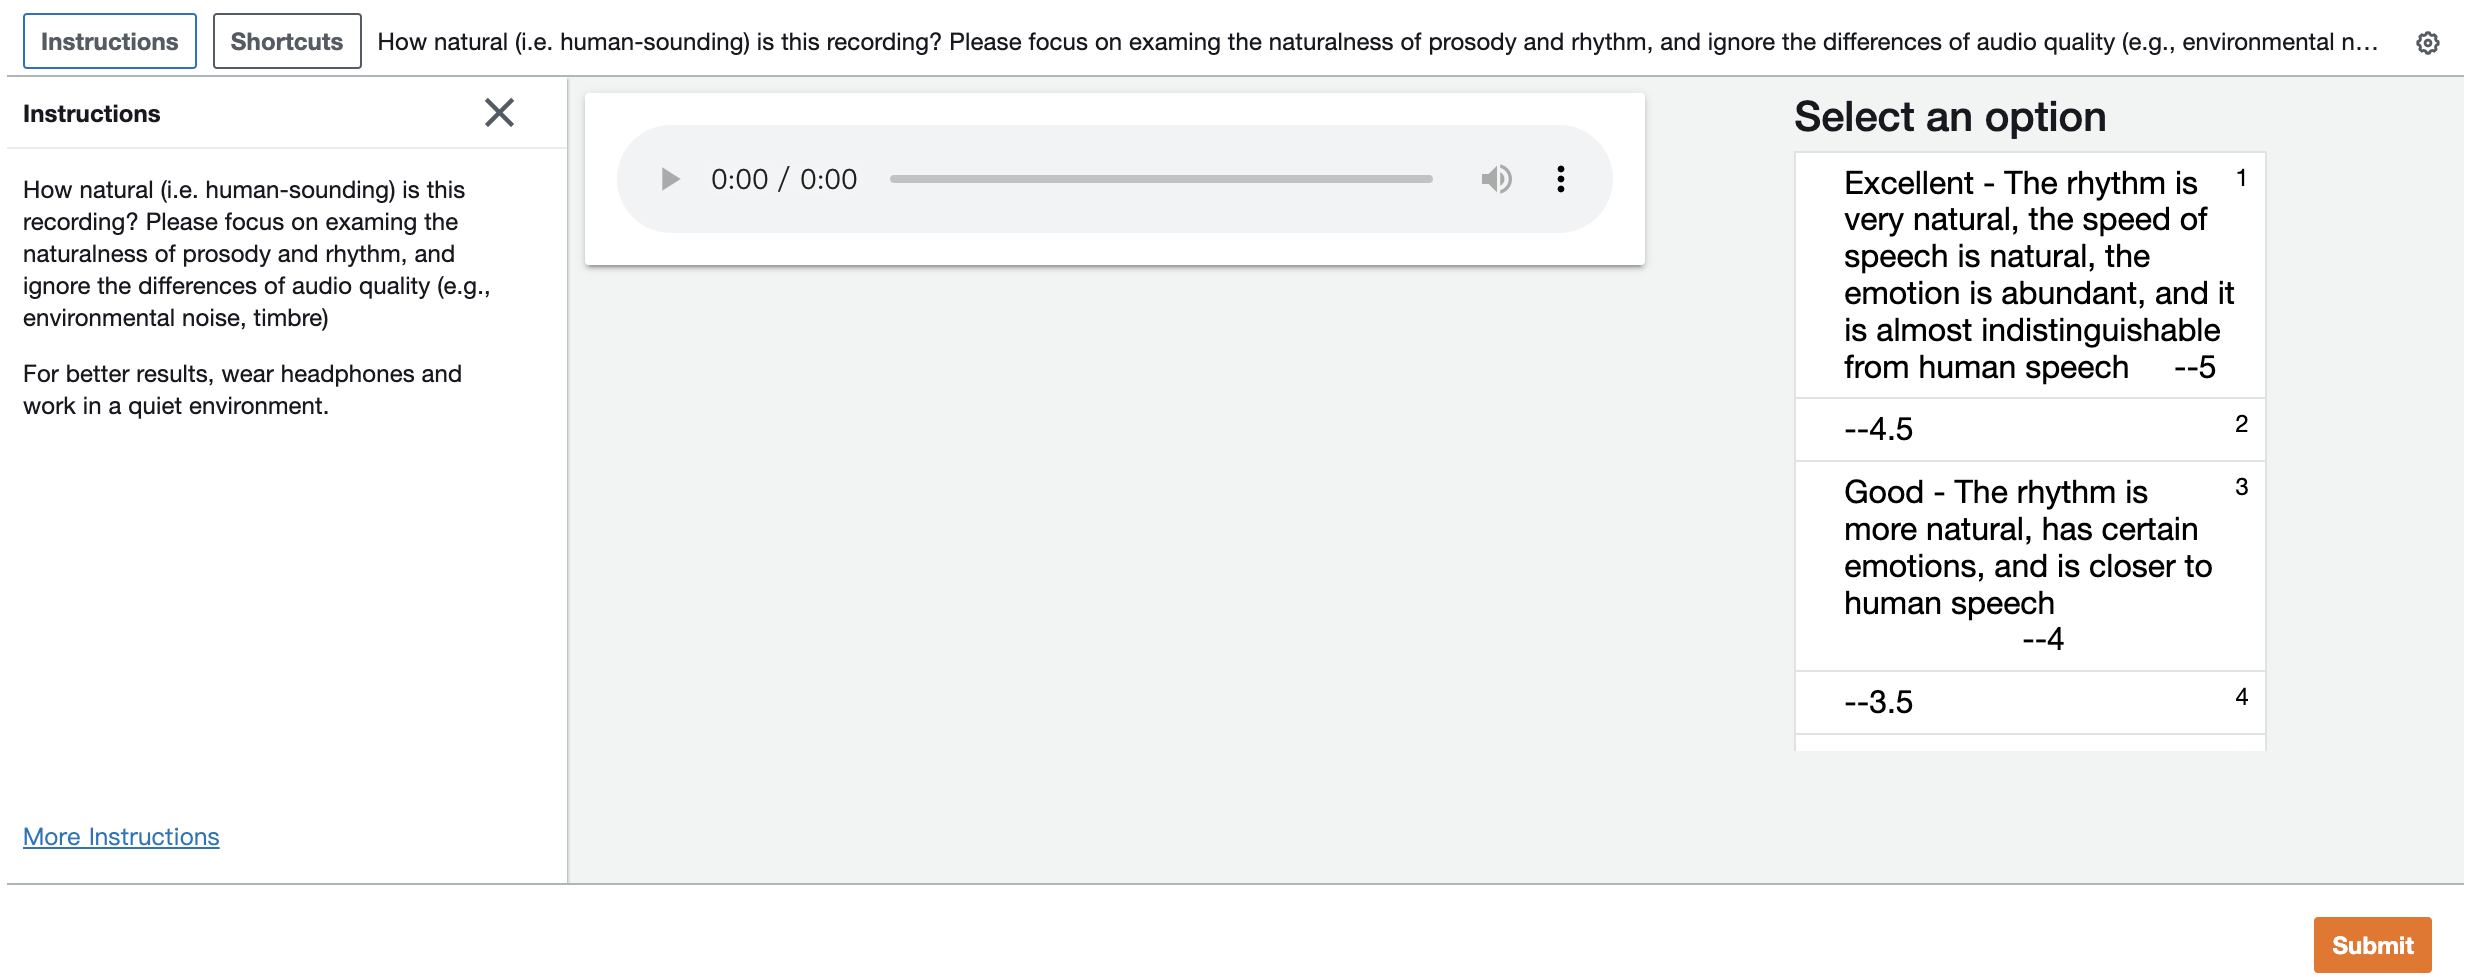Image resolution: width=2481 pixels, height=977 pixels.
Task: Play the audio recording
Action: (670, 180)
